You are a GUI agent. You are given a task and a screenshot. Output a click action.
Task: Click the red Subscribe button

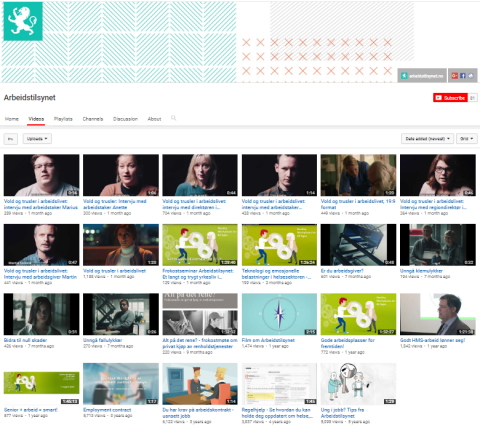(450, 98)
